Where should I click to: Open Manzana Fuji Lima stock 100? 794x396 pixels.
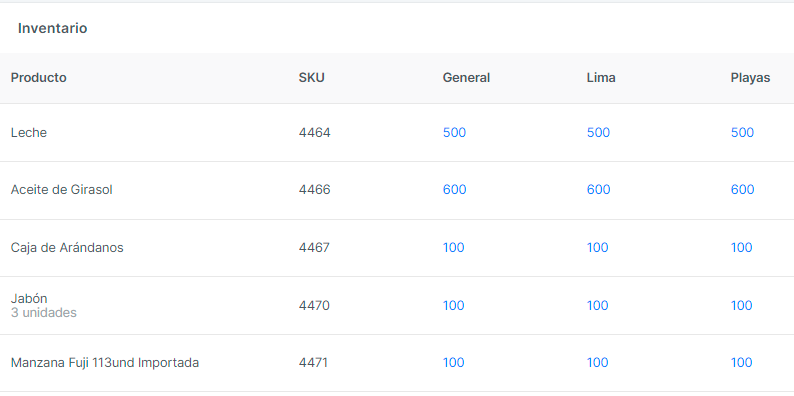point(597,363)
